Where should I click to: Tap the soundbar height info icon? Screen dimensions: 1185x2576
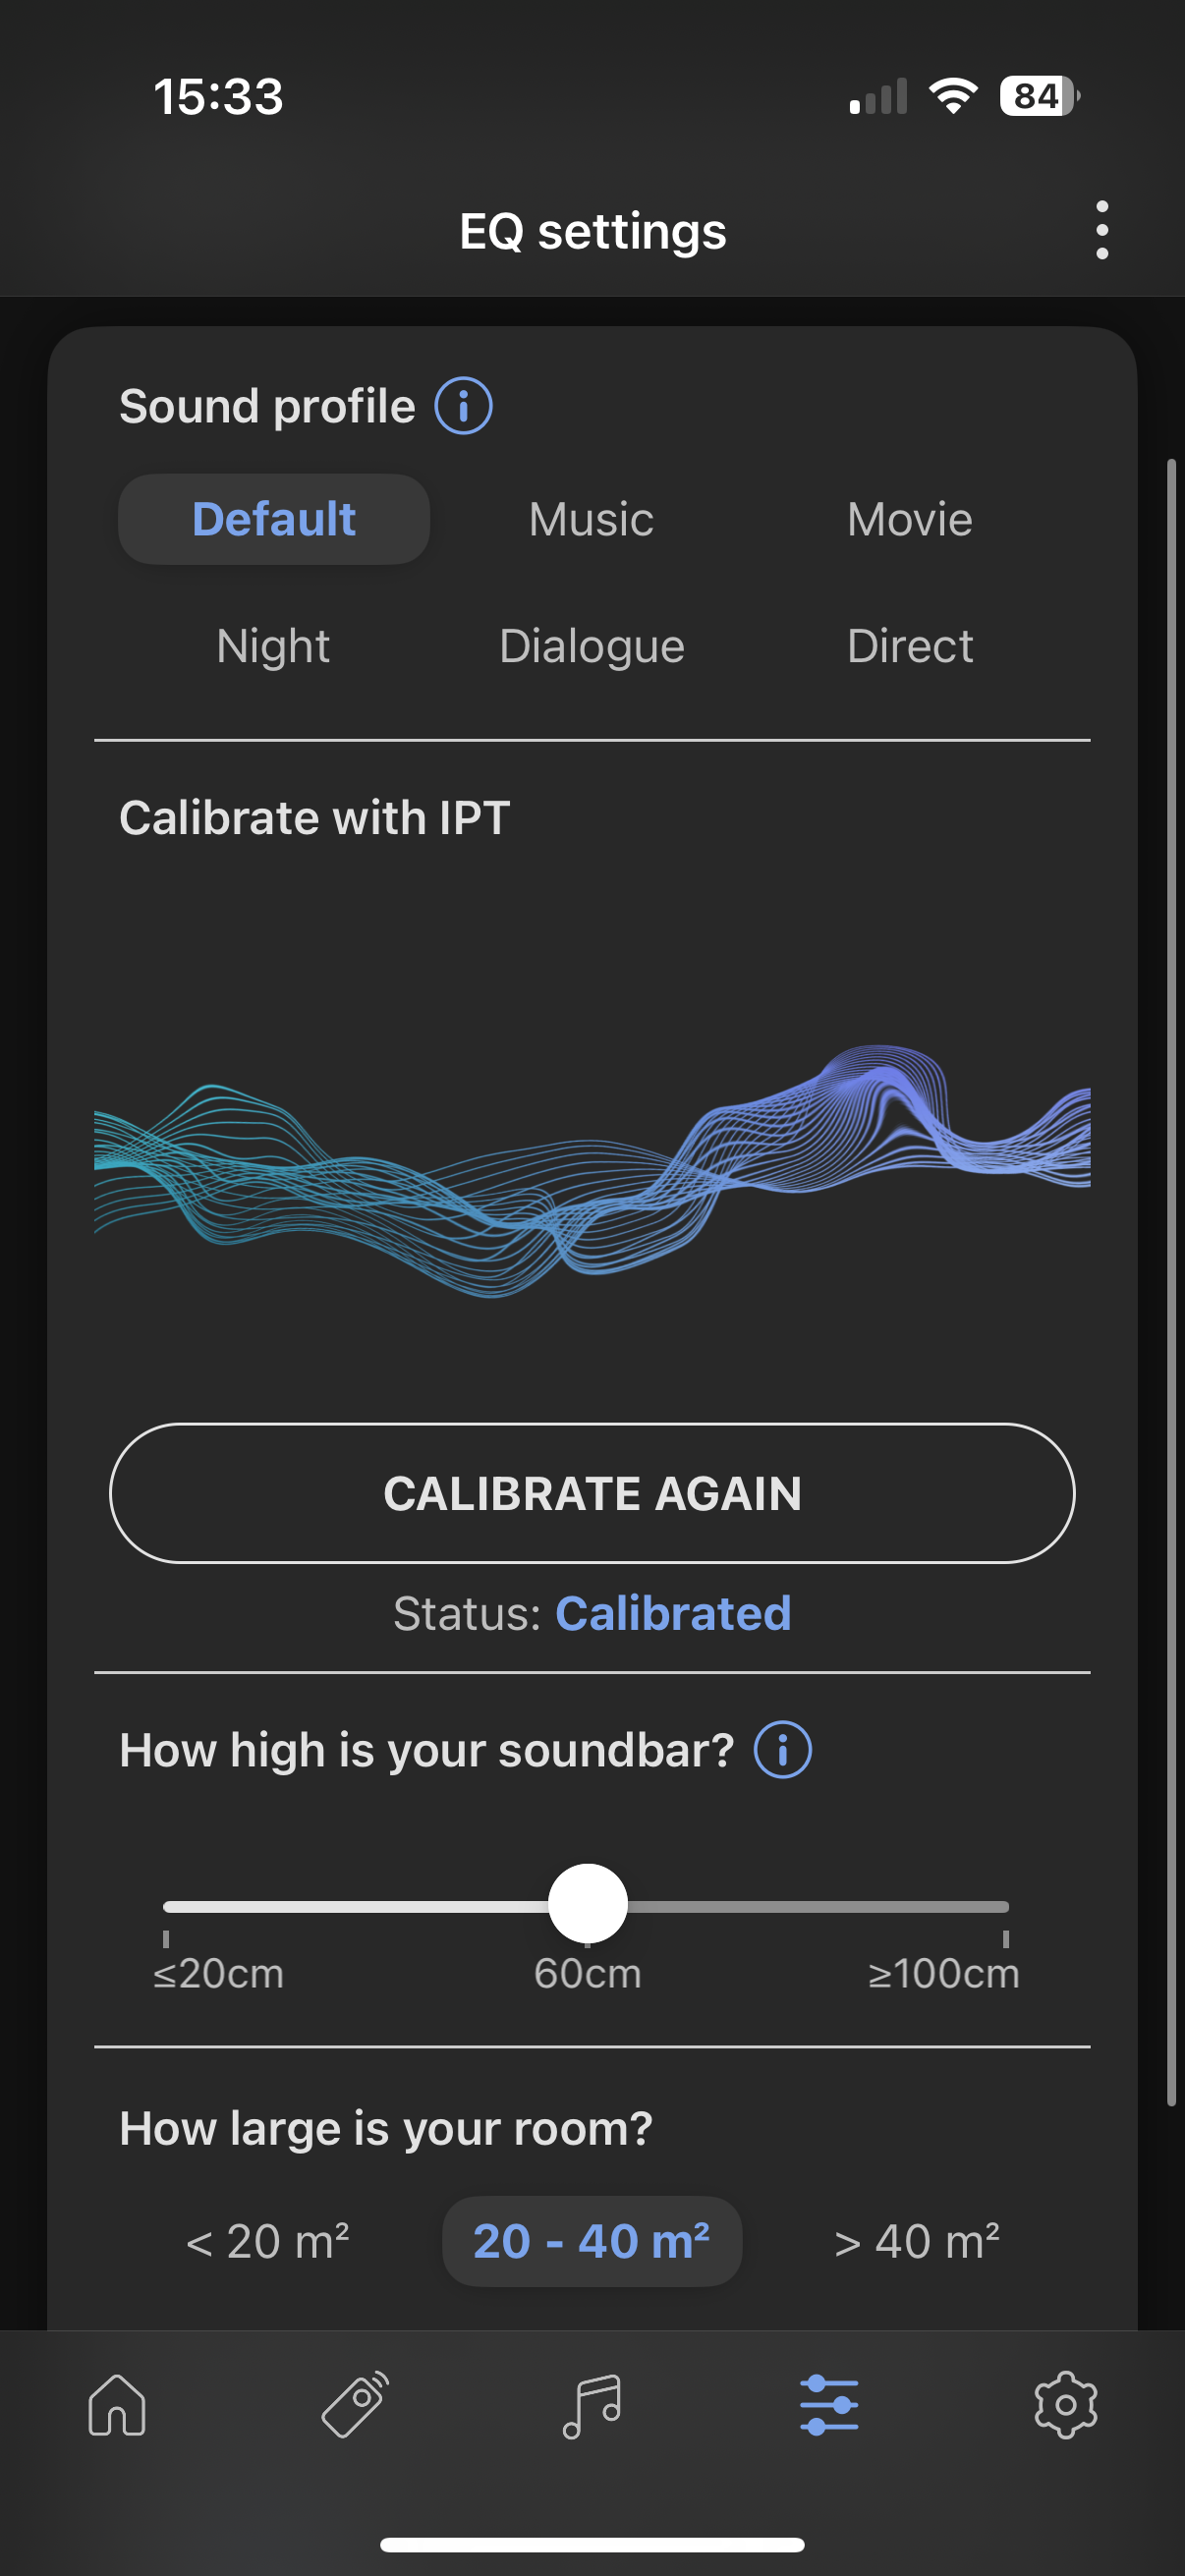click(782, 1750)
